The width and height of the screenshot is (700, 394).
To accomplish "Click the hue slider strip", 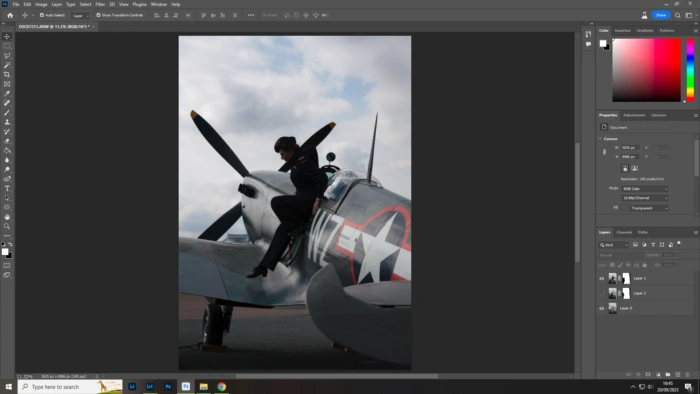I will (690, 71).
